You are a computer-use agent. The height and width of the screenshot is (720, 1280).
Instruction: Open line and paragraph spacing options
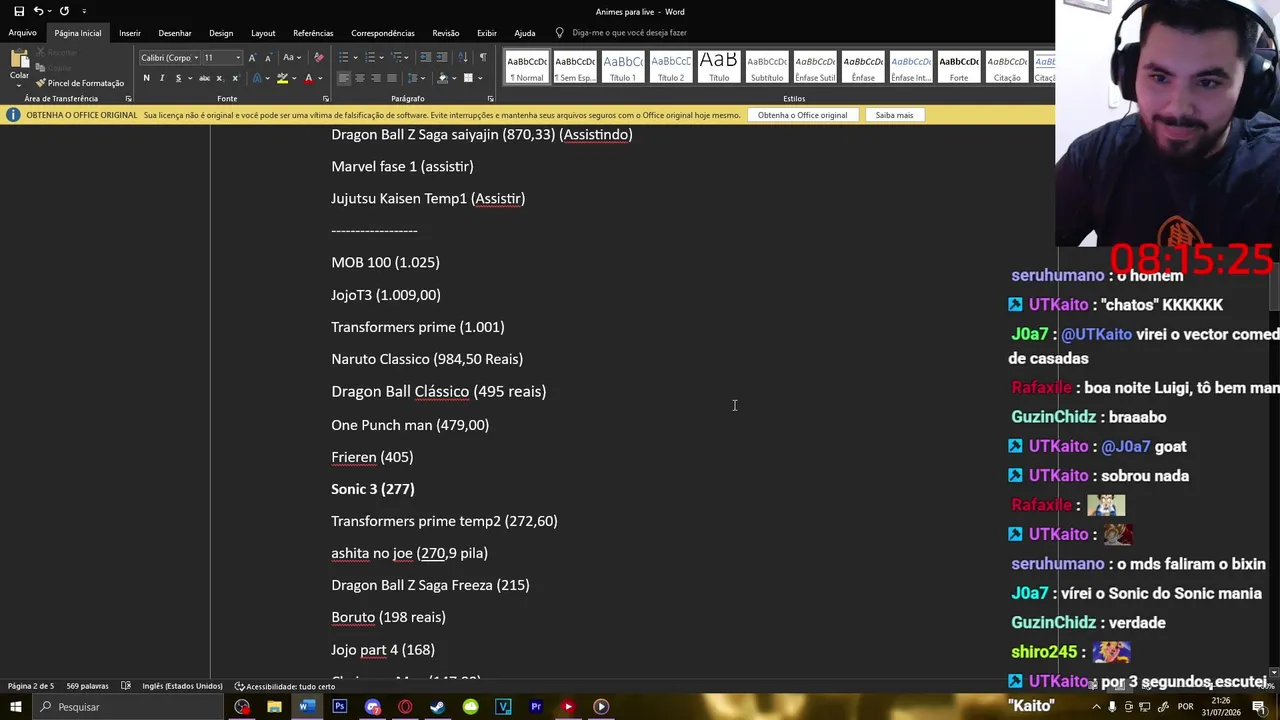[416, 78]
